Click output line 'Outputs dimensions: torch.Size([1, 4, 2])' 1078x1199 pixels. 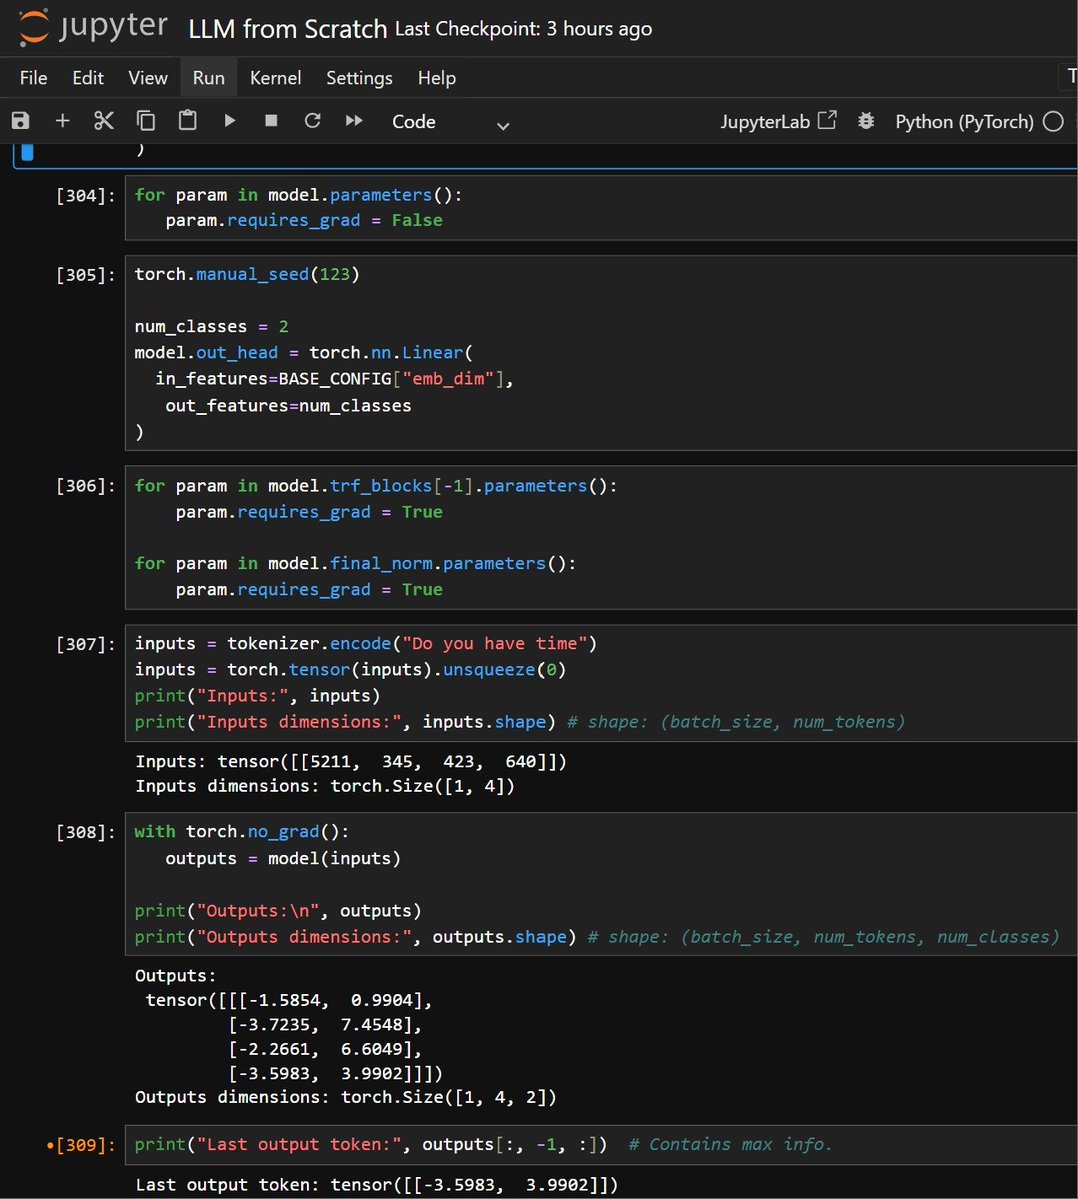pyautogui.click(x=346, y=1097)
